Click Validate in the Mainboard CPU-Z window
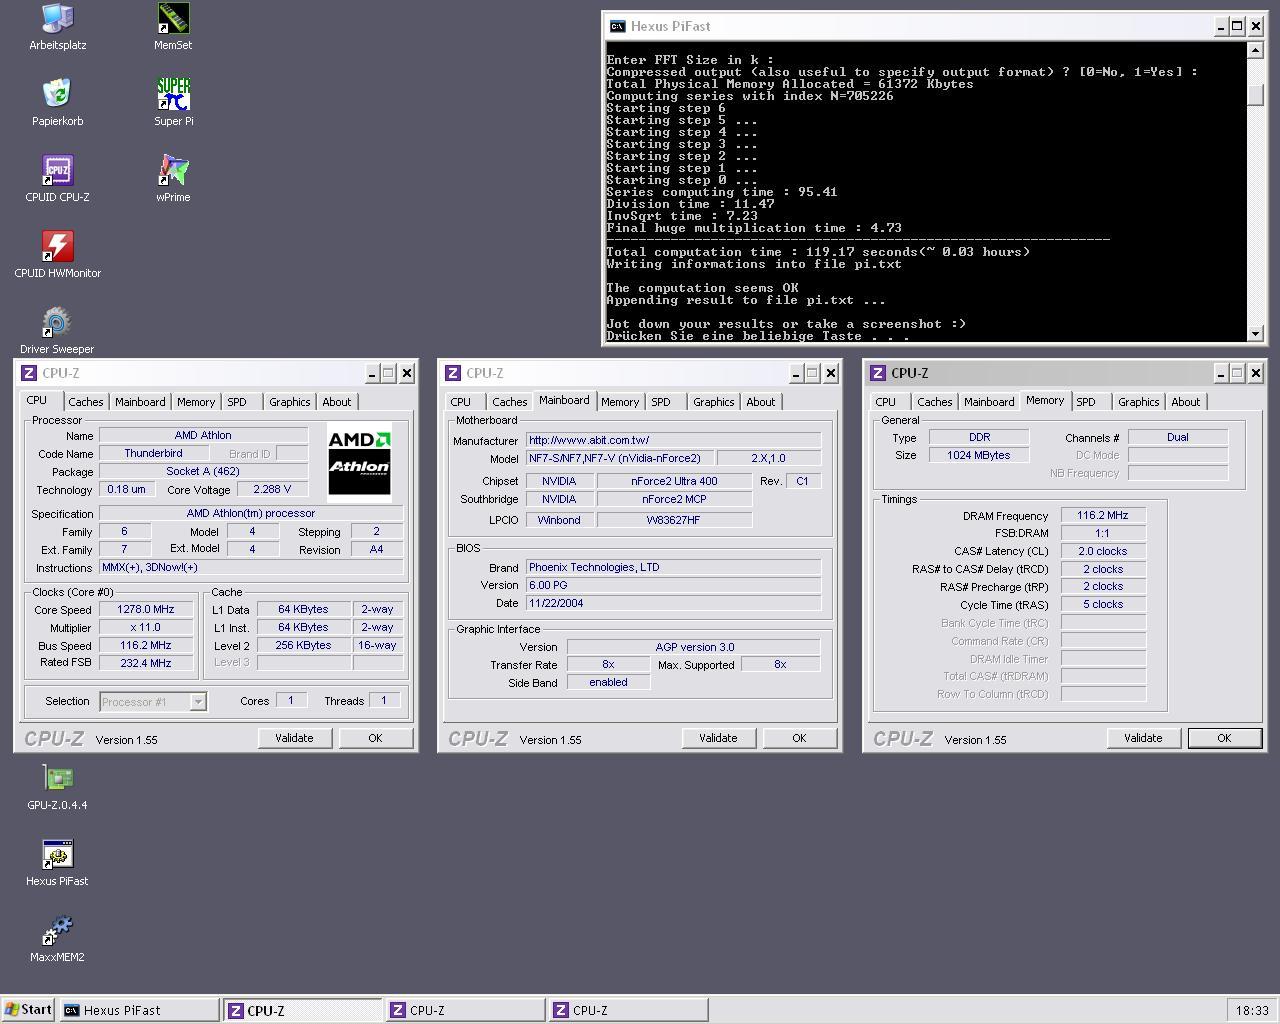1280x1024 pixels. click(718, 738)
